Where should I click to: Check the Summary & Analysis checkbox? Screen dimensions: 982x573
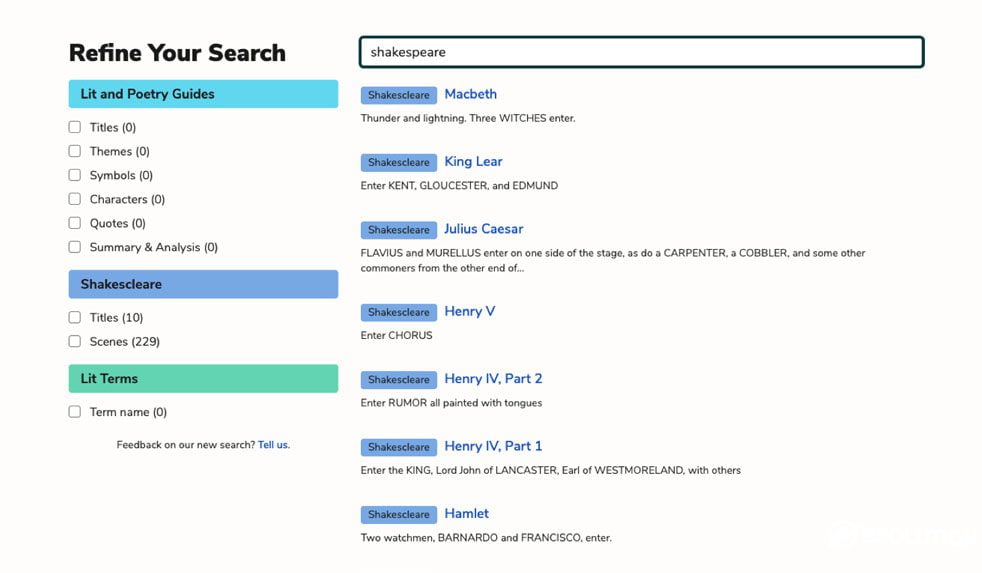(x=75, y=247)
